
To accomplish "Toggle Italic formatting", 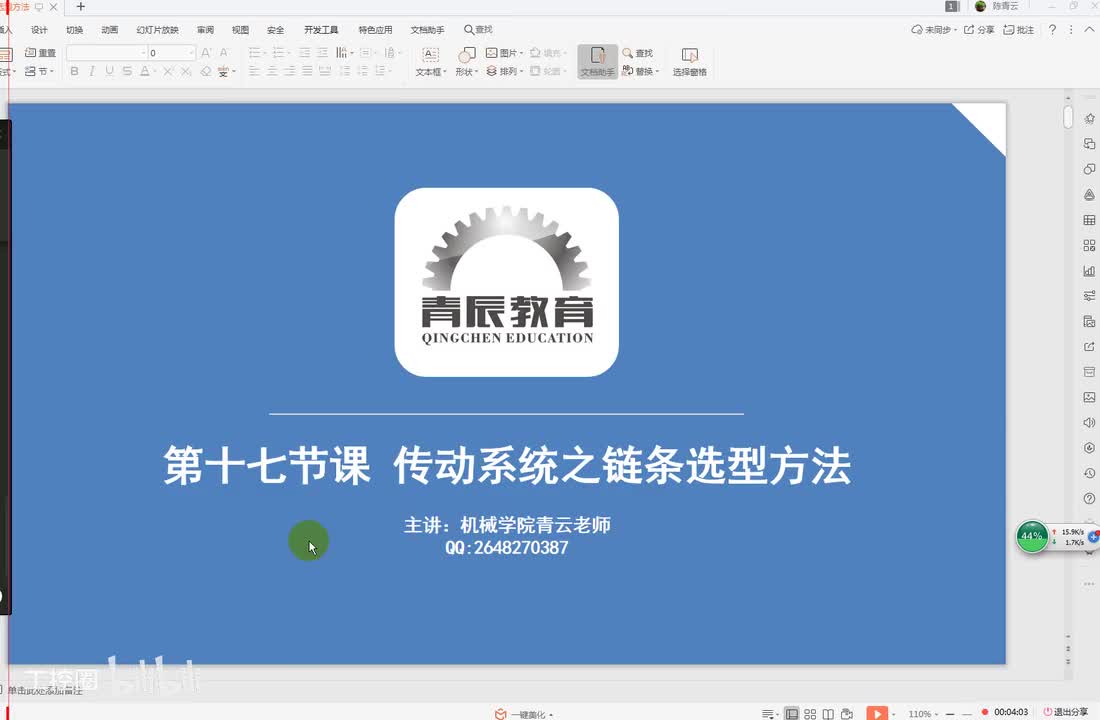I will 92,71.
